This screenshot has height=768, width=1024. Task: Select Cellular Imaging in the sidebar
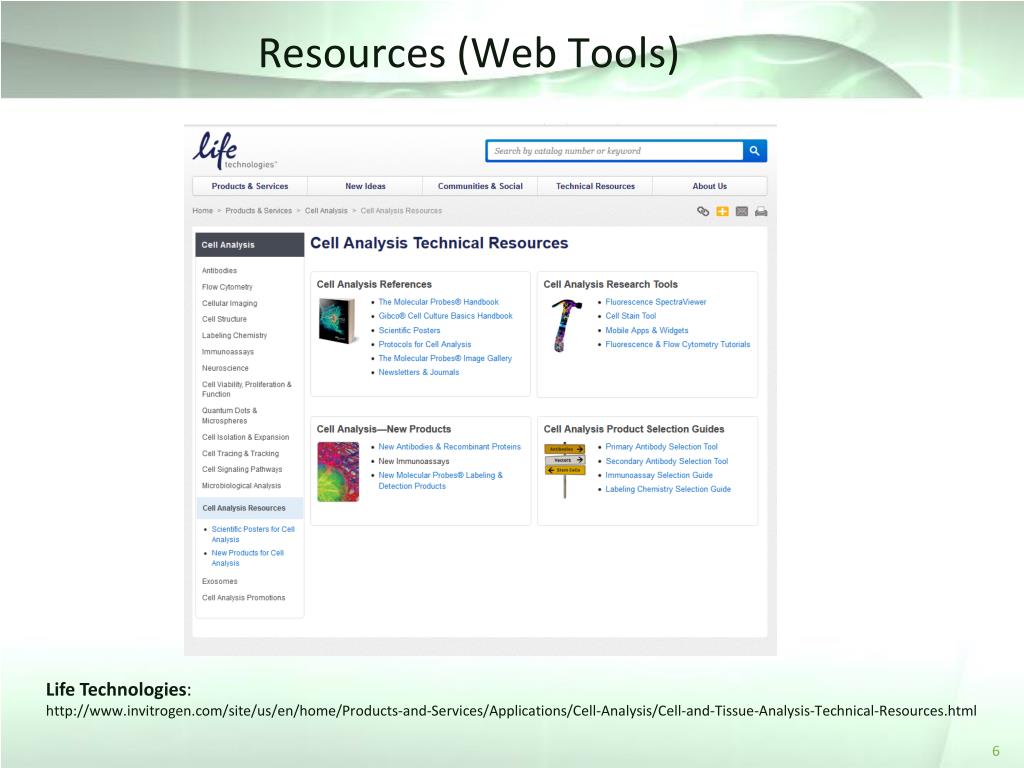(x=229, y=303)
